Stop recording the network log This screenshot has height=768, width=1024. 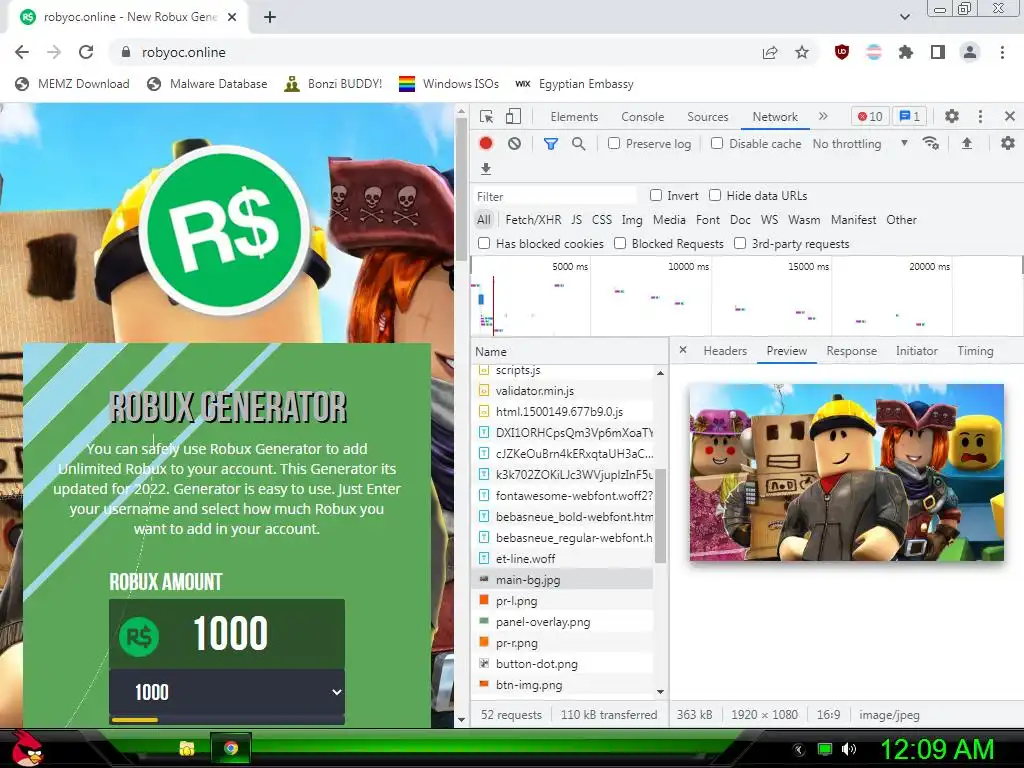(x=486, y=144)
